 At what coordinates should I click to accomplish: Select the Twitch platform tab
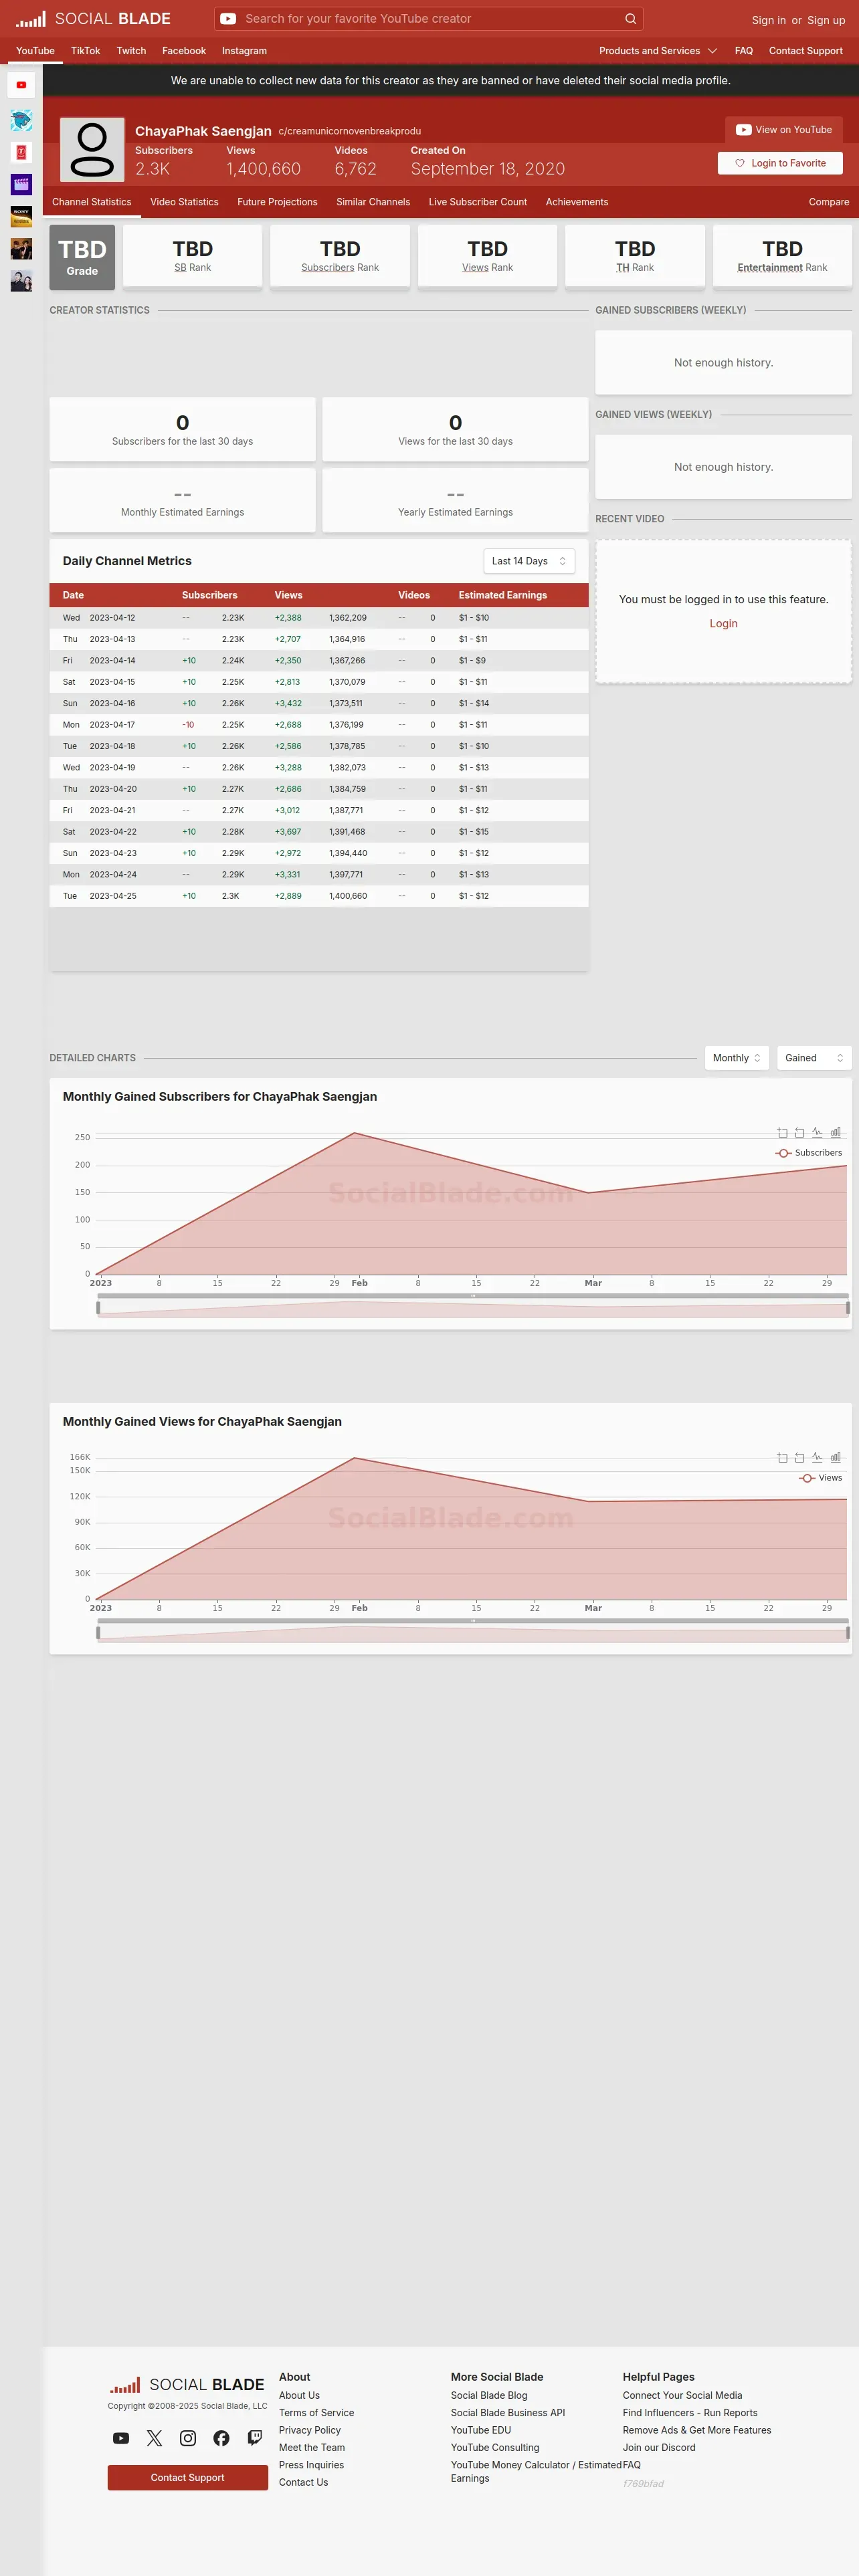coord(131,51)
